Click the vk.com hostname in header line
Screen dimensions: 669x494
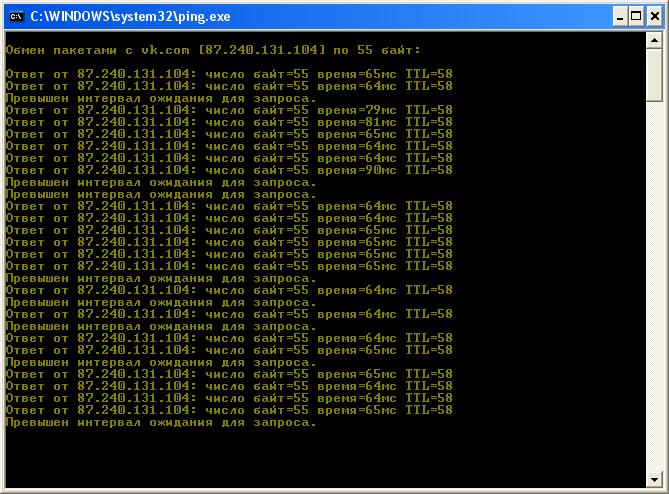(165, 50)
